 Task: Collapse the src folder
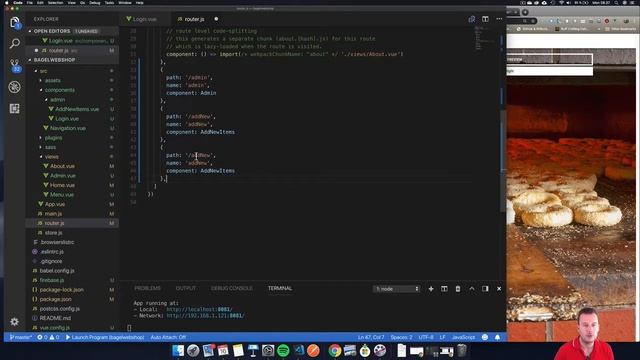[x=43, y=71]
